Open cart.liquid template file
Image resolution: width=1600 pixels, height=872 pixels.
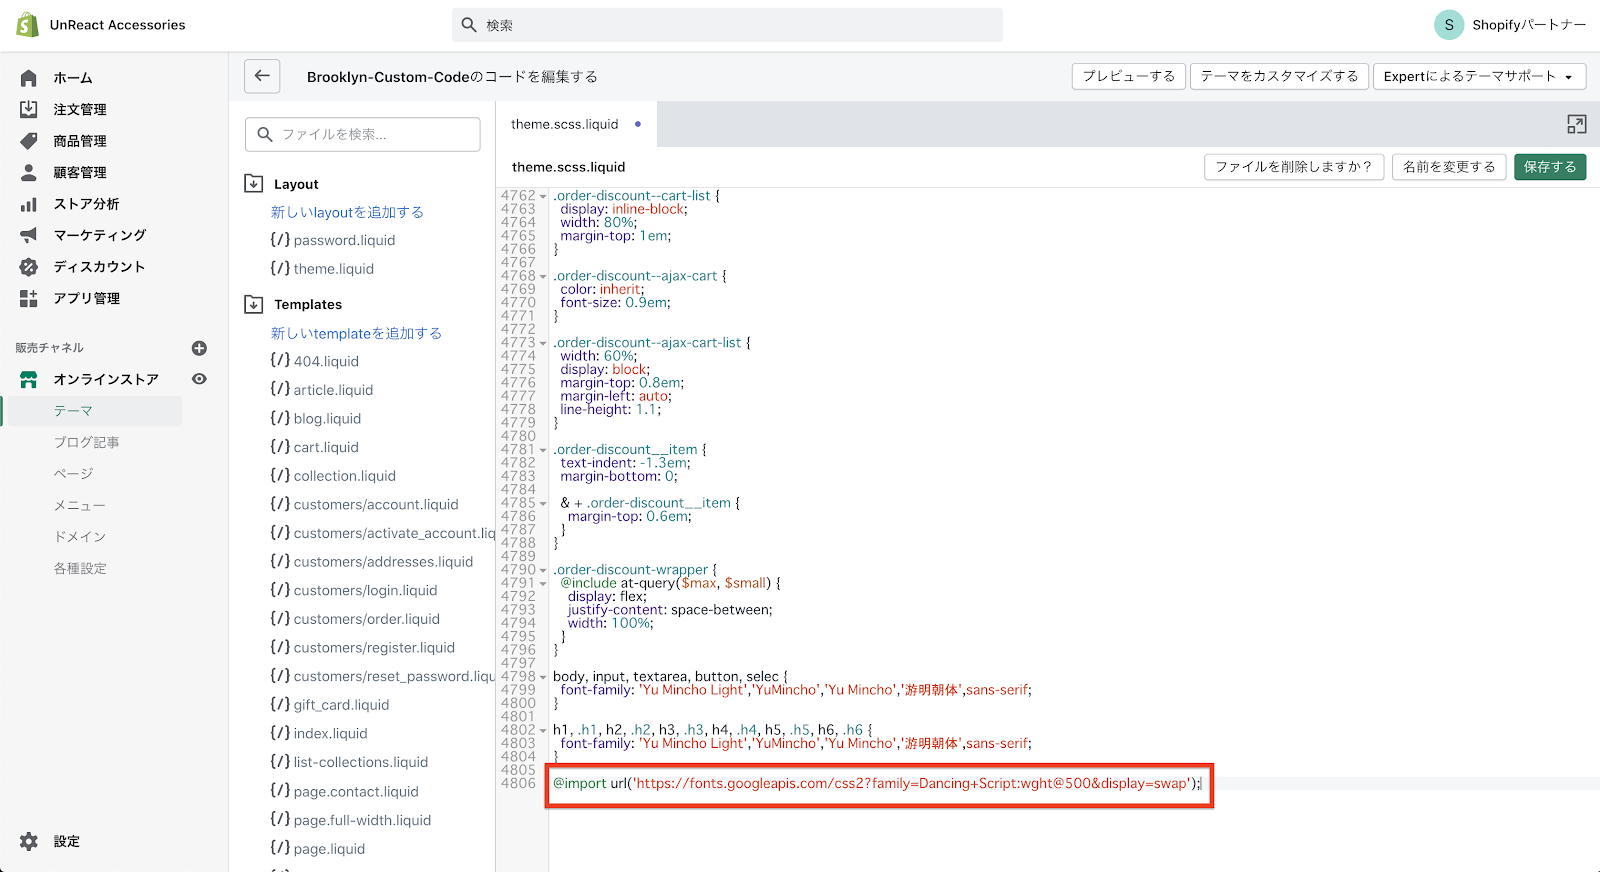pyautogui.click(x=326, y=447)
